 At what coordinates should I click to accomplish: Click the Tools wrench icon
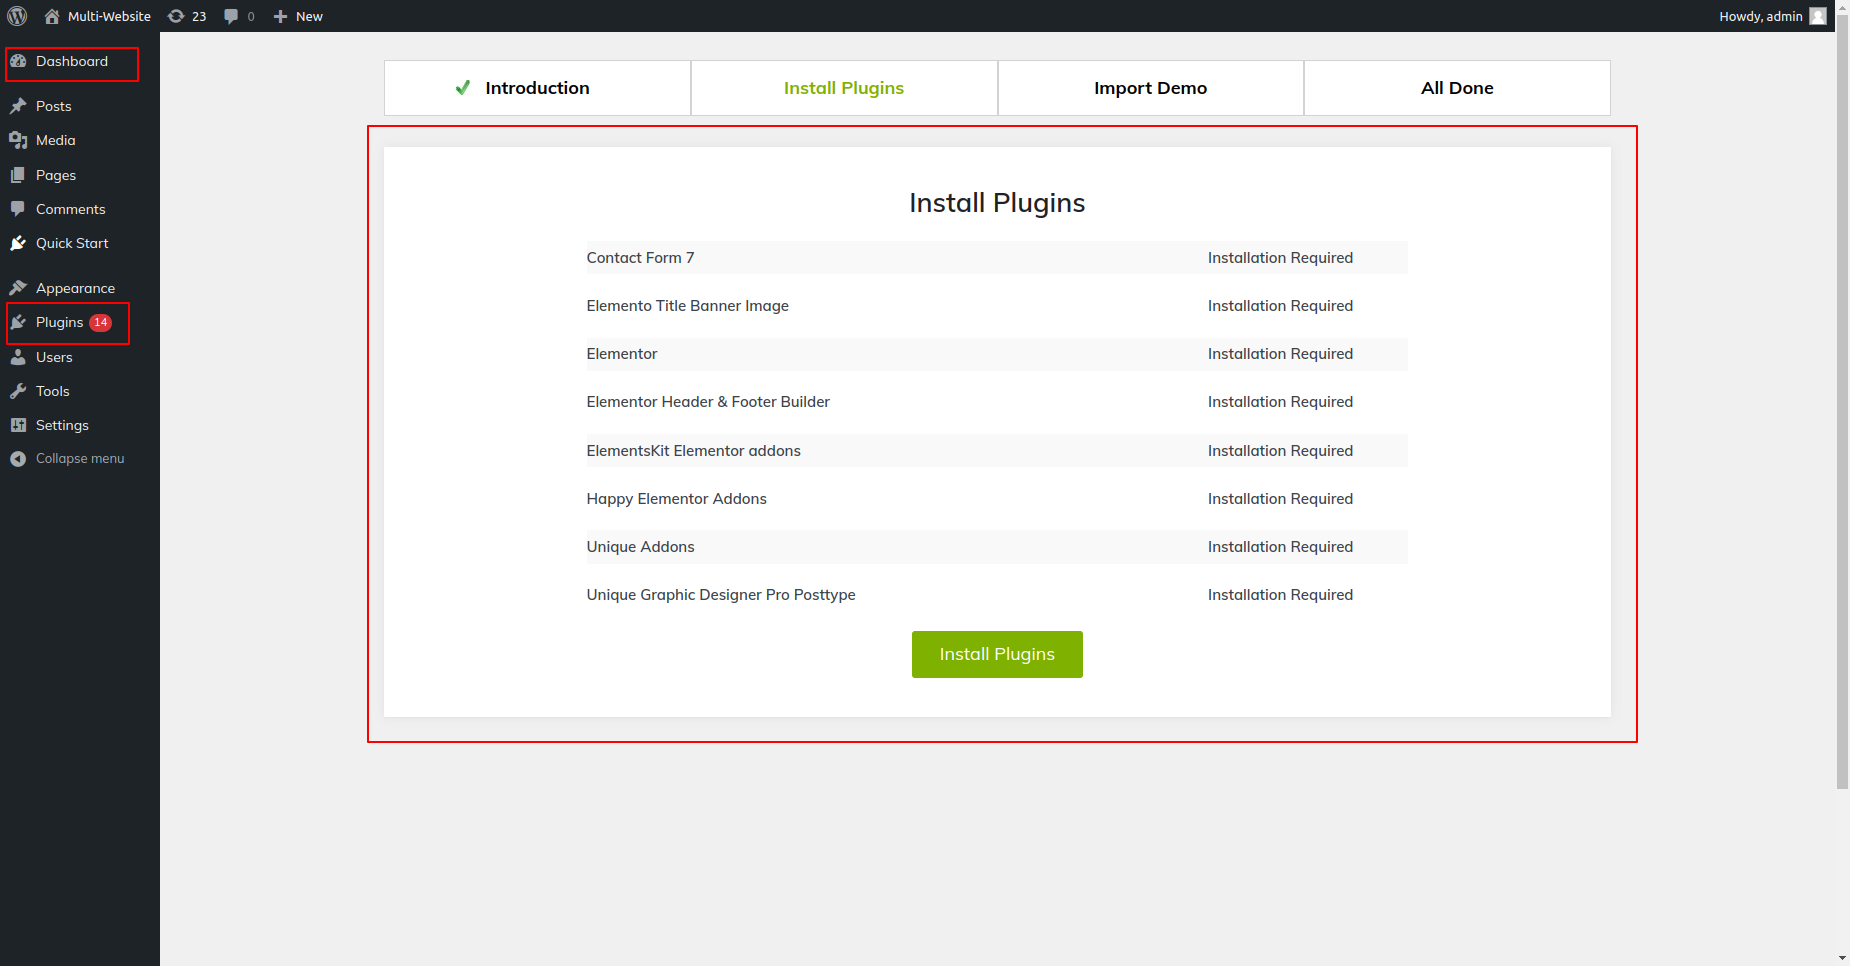click(18, 391)
